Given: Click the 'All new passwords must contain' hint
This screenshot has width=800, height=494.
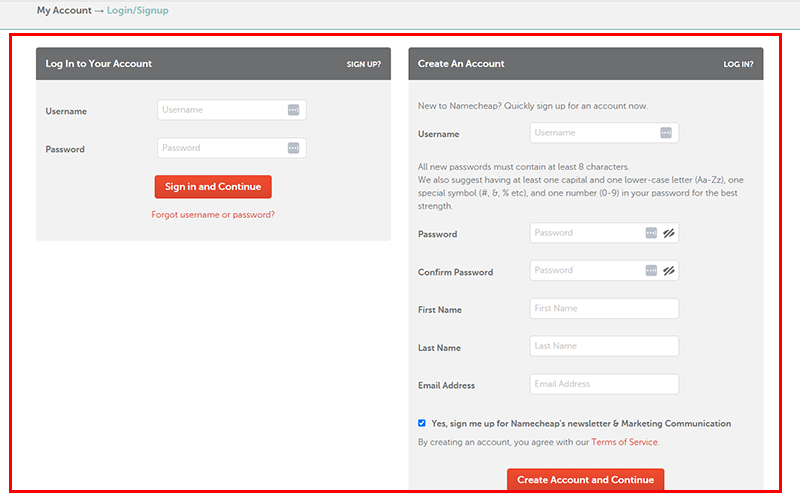Looking at the screenshot, I should (523, 167).
